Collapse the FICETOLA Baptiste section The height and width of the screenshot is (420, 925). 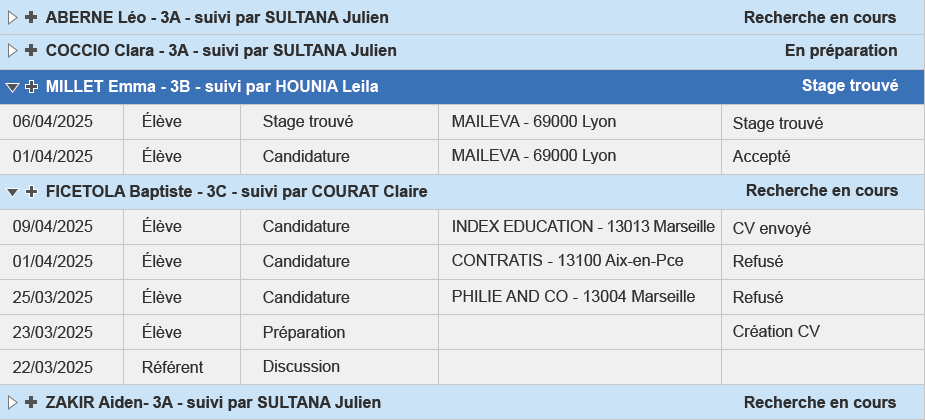(12, 192)
